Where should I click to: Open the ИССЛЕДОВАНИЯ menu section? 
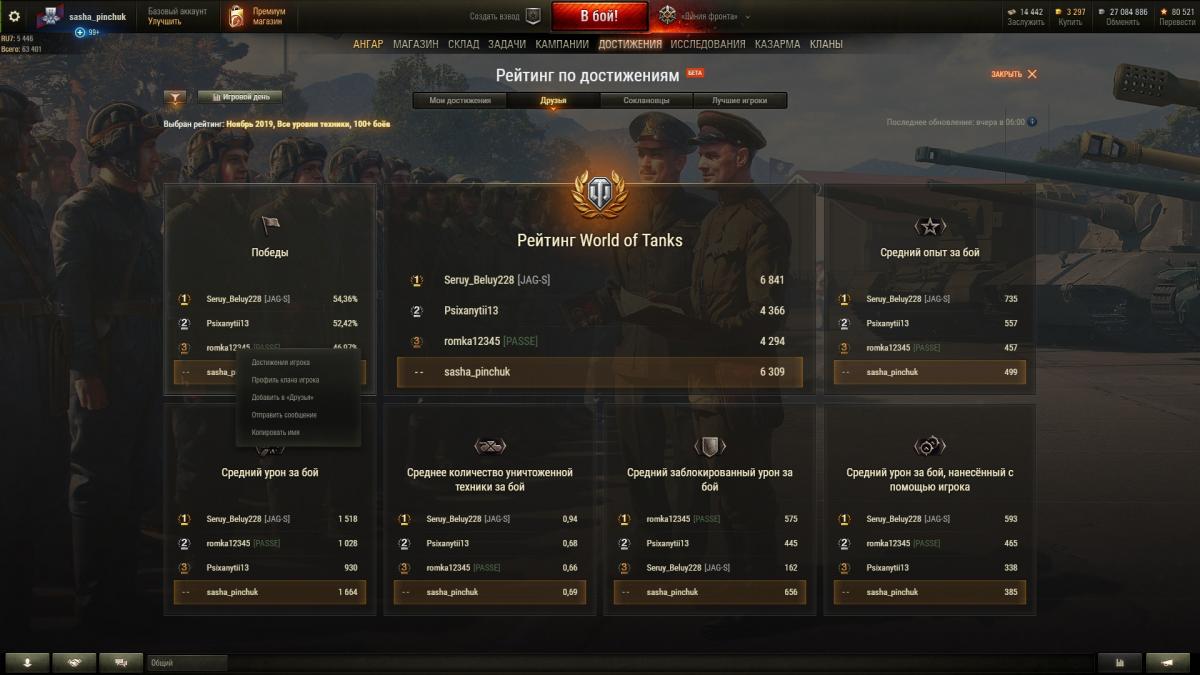(x=708, y=44)
